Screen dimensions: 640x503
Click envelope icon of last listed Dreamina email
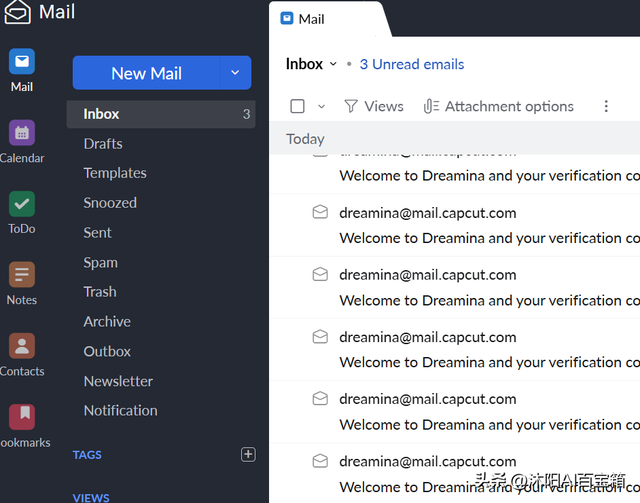coord(320,461)
